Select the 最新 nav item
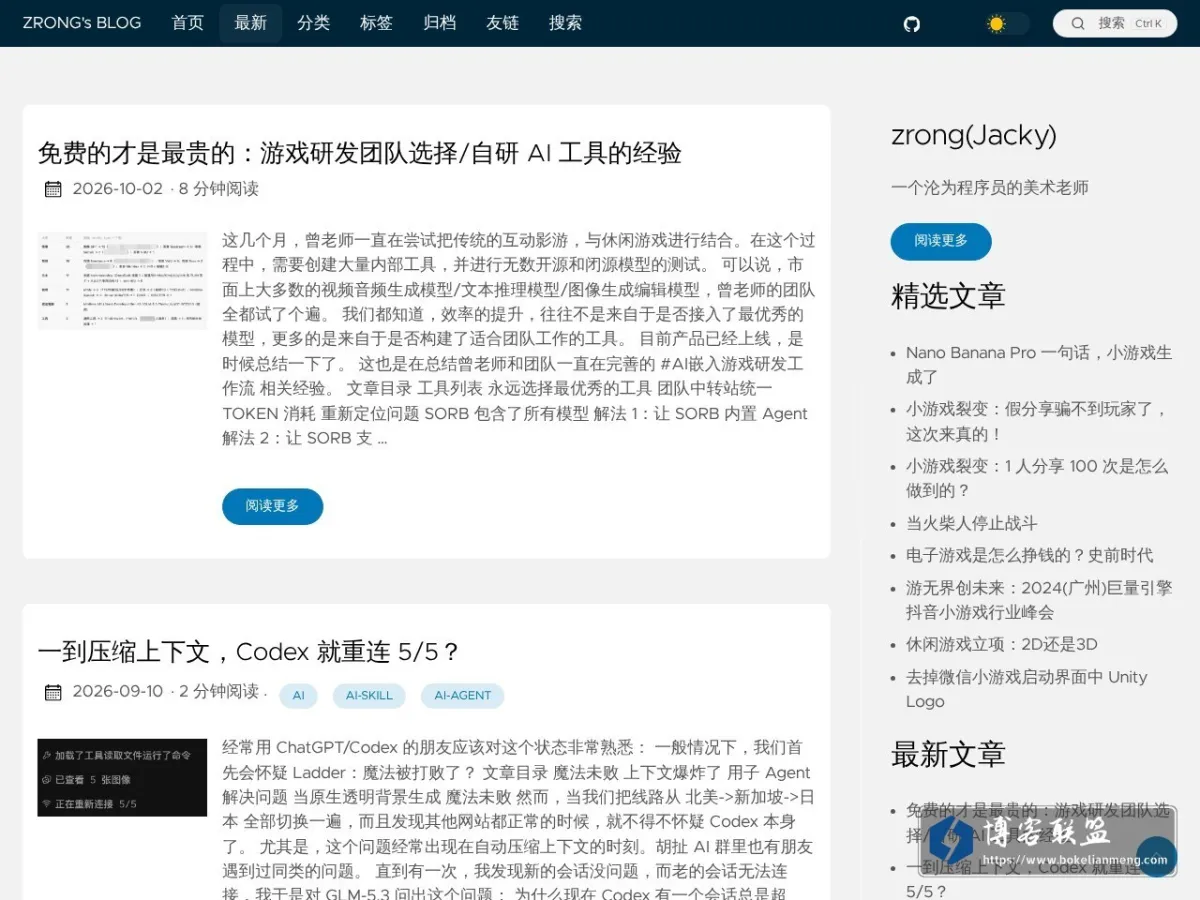This screenshot has height=900, width=1200. coord(251,23)
